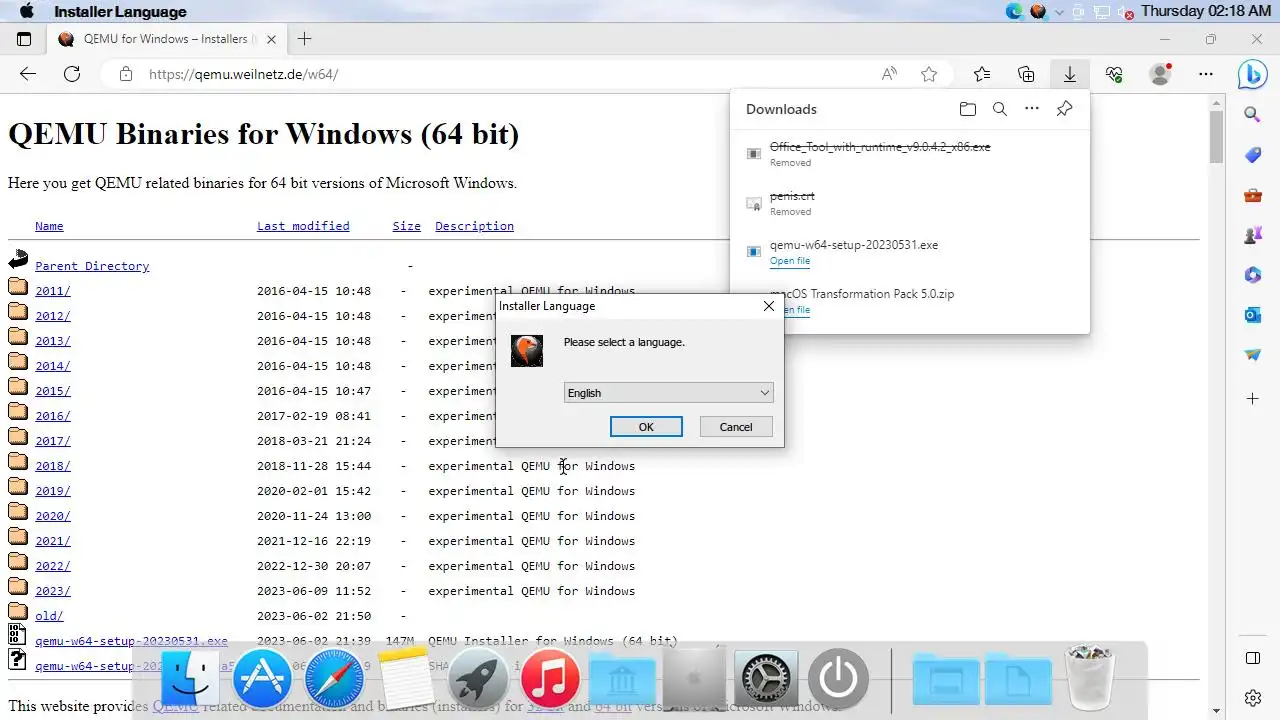Open the Collections toolbar icon
This screenshot has height=720, width=1280.
[1026, 74]
